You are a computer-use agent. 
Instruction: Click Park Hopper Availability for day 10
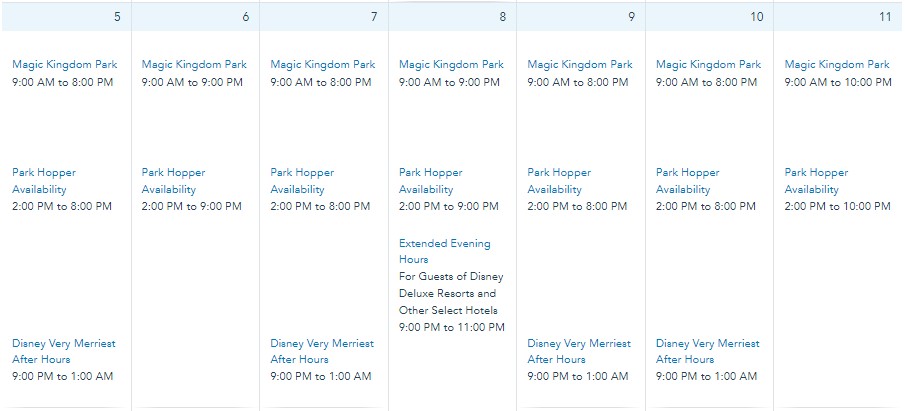point(687,181)
